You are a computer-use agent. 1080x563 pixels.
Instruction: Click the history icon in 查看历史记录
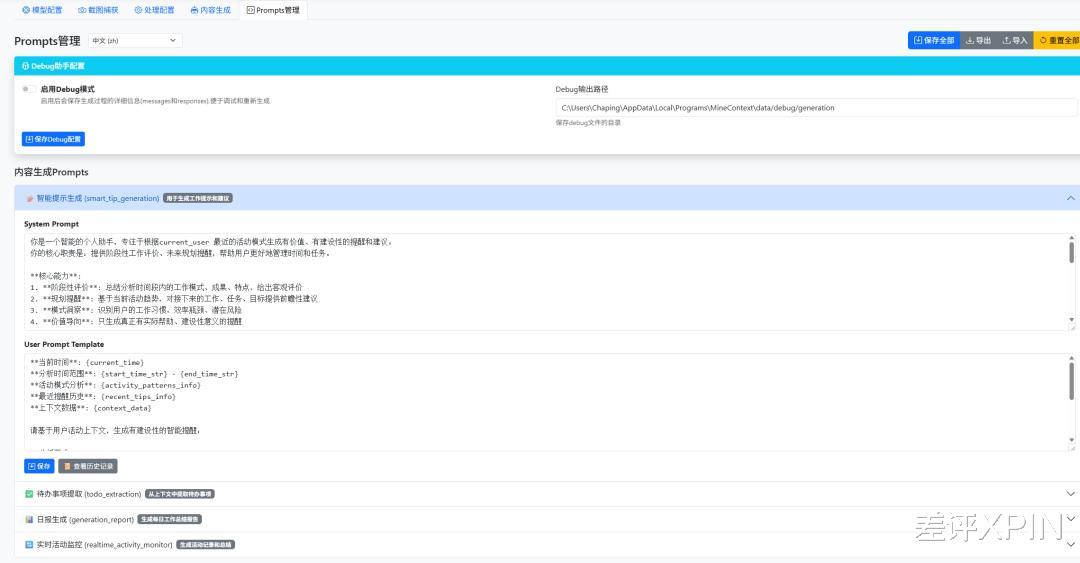coord(68,467)
